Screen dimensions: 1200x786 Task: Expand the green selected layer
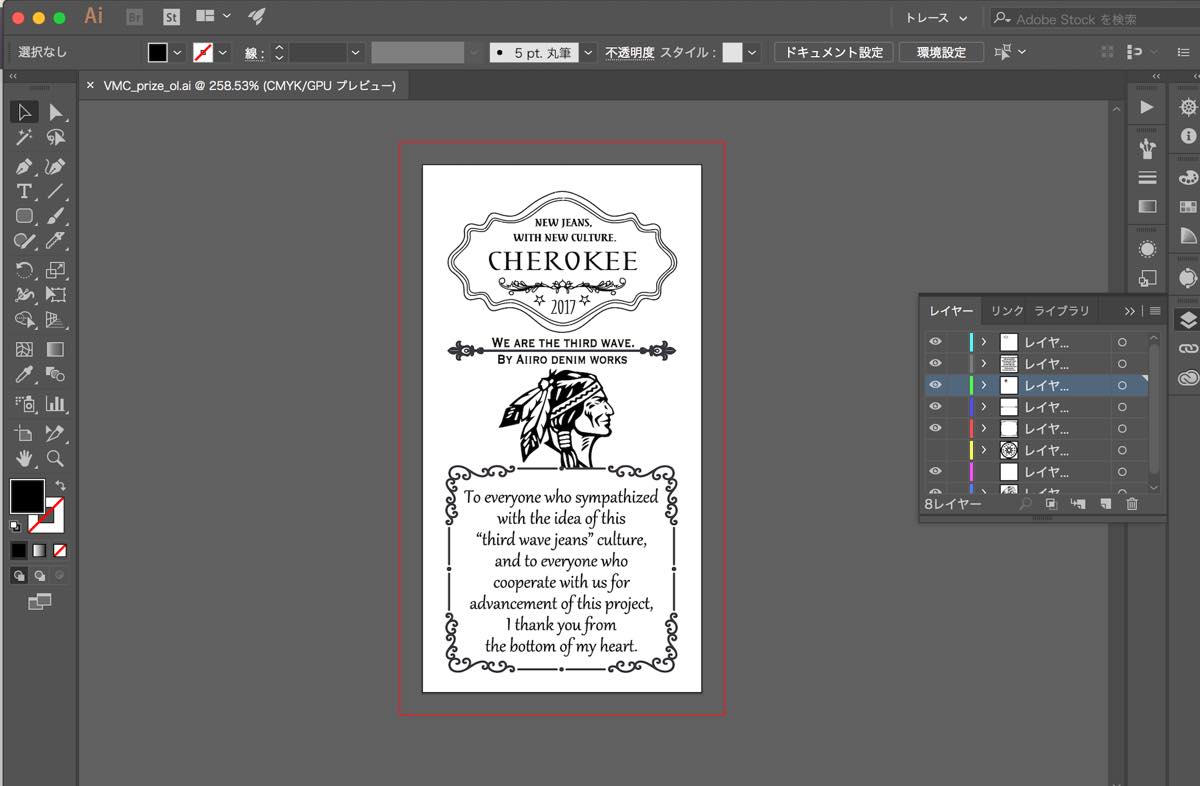pos(984,385)
